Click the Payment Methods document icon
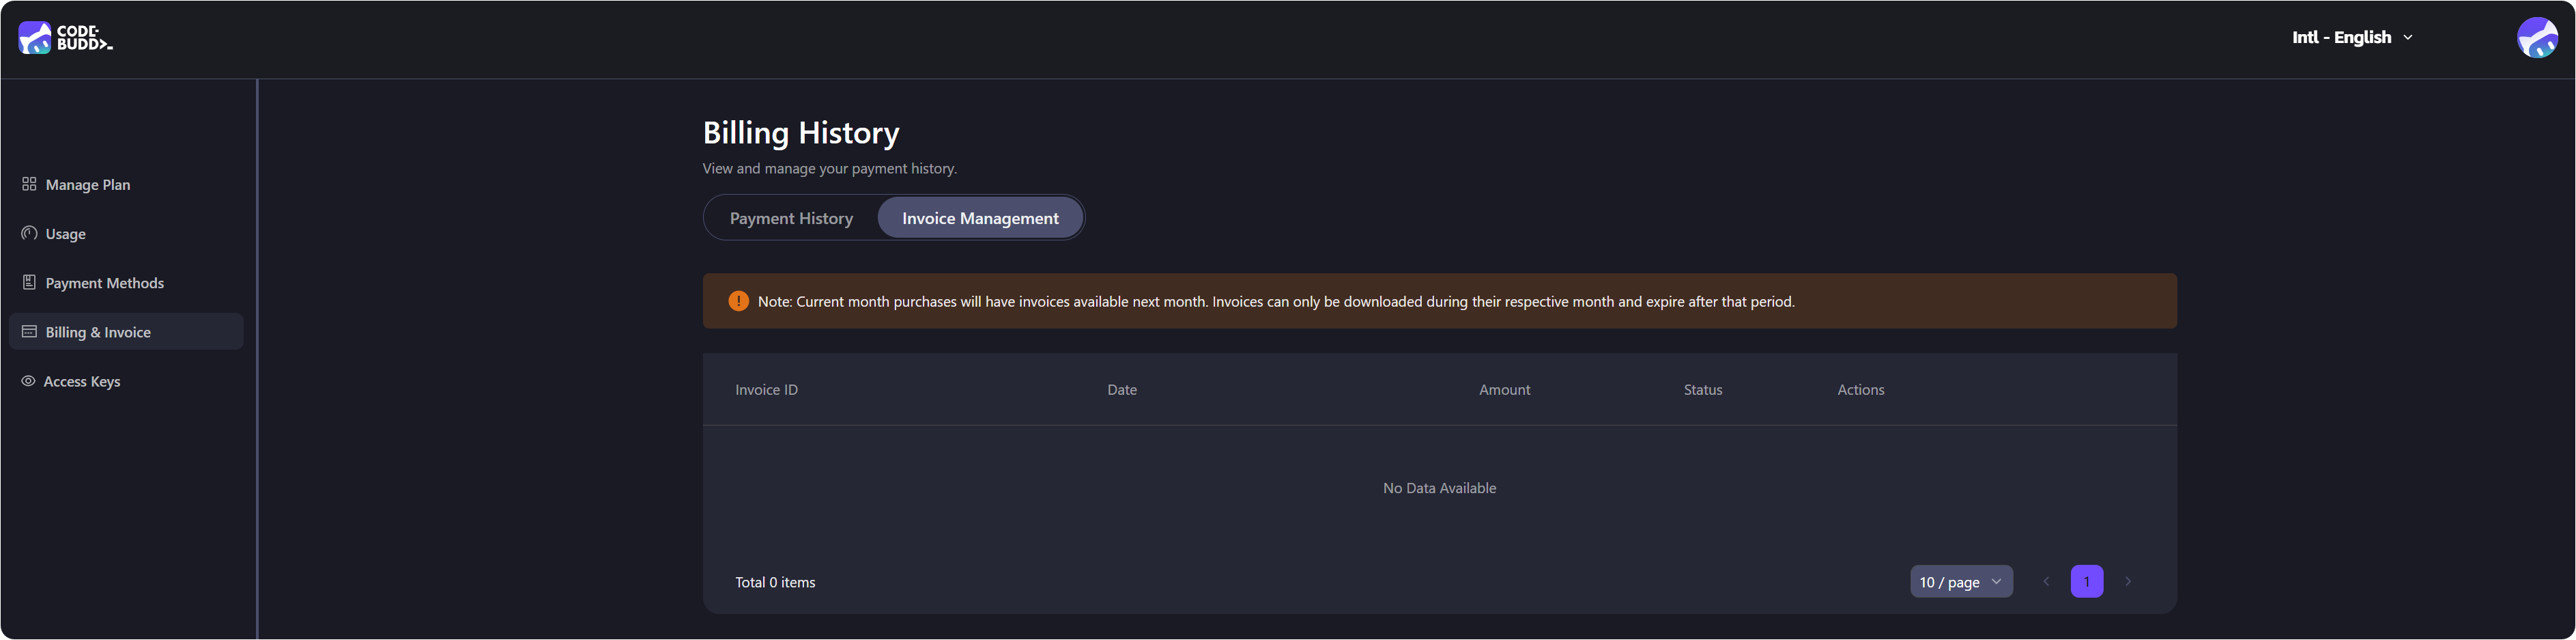 point(29,282)
